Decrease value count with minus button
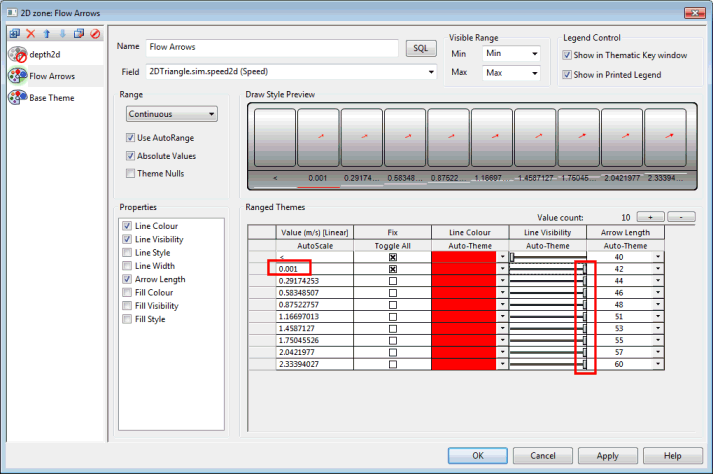This screenshot has height=474, width=713. (681, 217)
